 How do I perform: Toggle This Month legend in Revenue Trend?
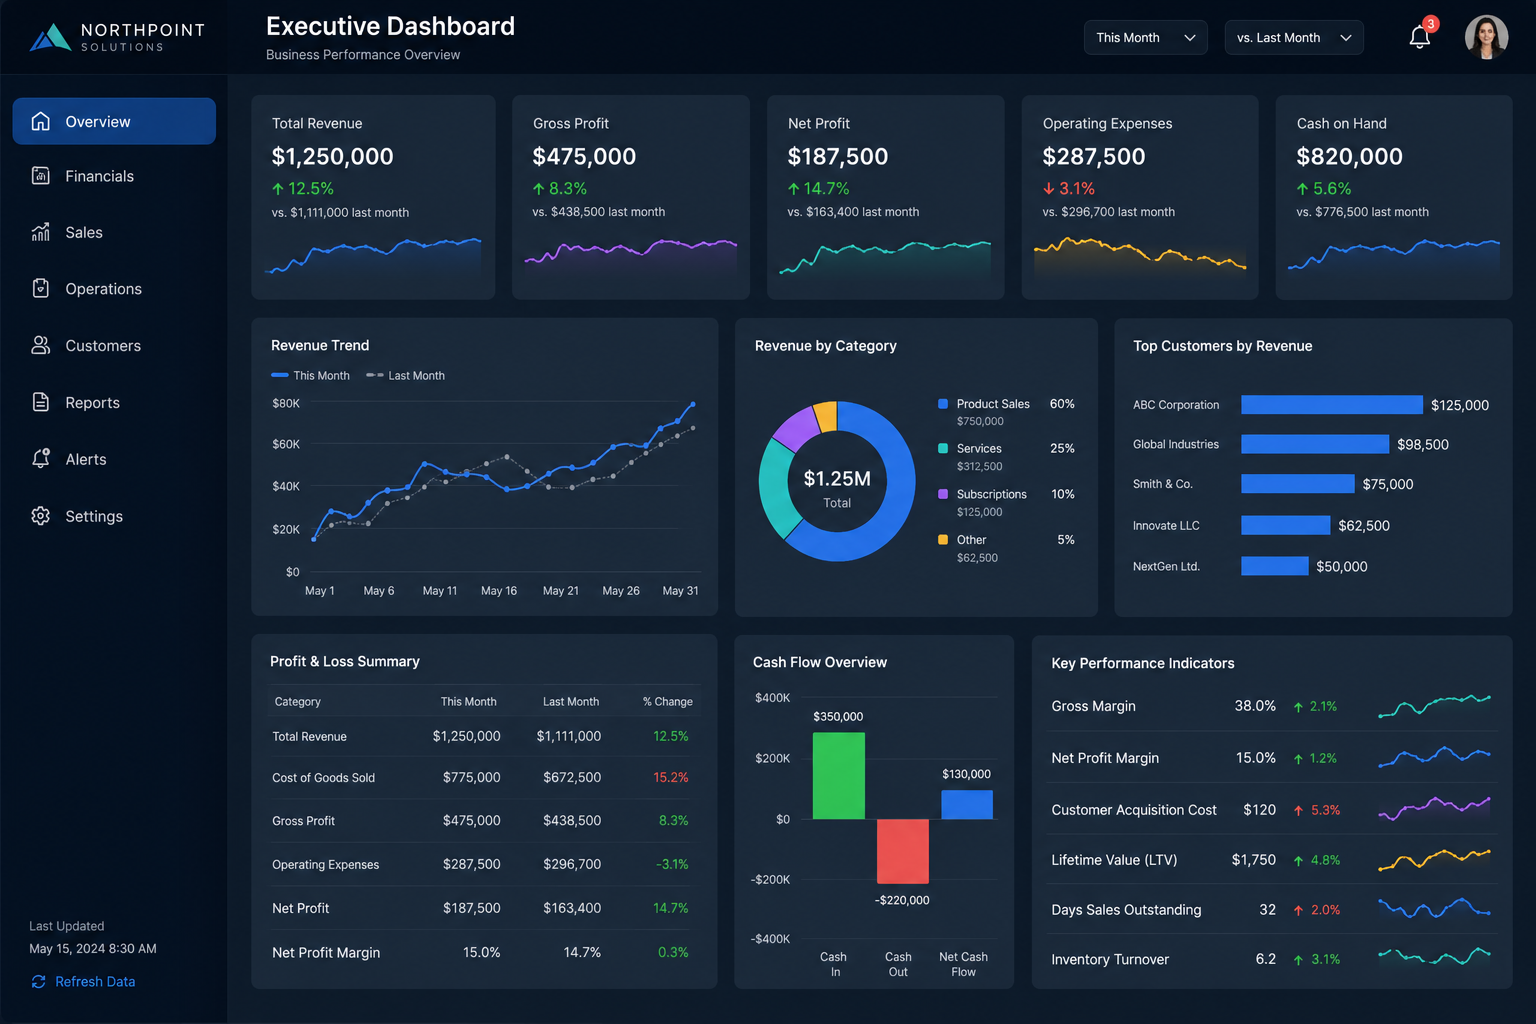[310, 376]
